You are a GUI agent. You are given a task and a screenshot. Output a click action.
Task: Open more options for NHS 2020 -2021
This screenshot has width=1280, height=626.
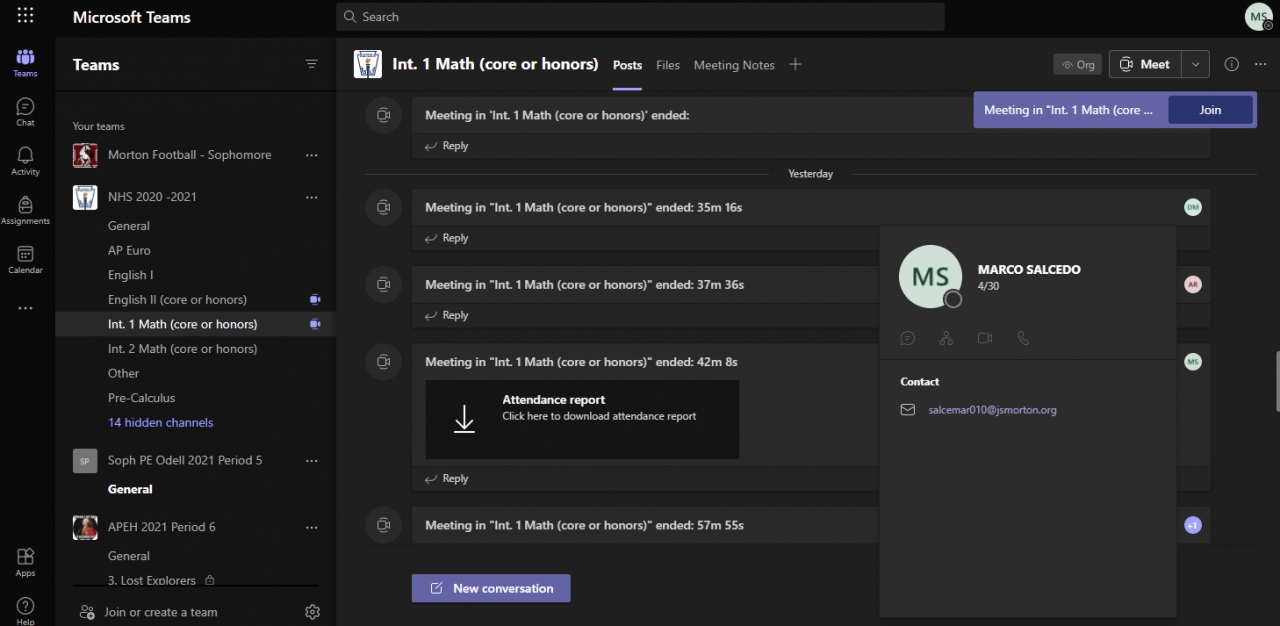(x=311, y=197)
